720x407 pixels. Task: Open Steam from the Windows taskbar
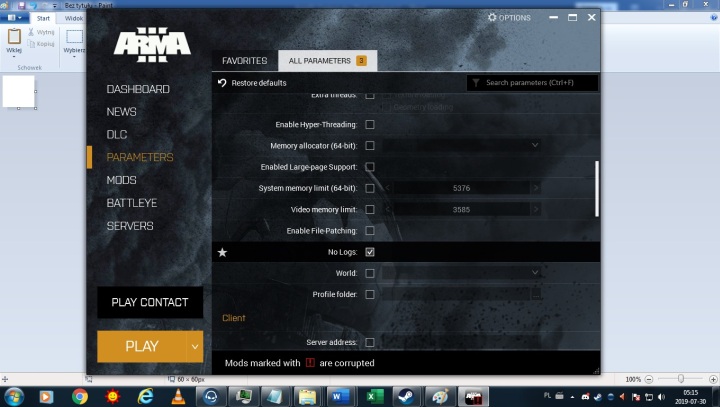click(x=406, y=396)
